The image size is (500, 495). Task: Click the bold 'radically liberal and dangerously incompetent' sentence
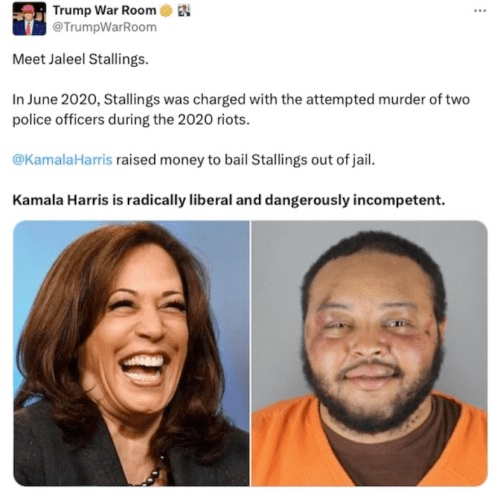[229, 200]
